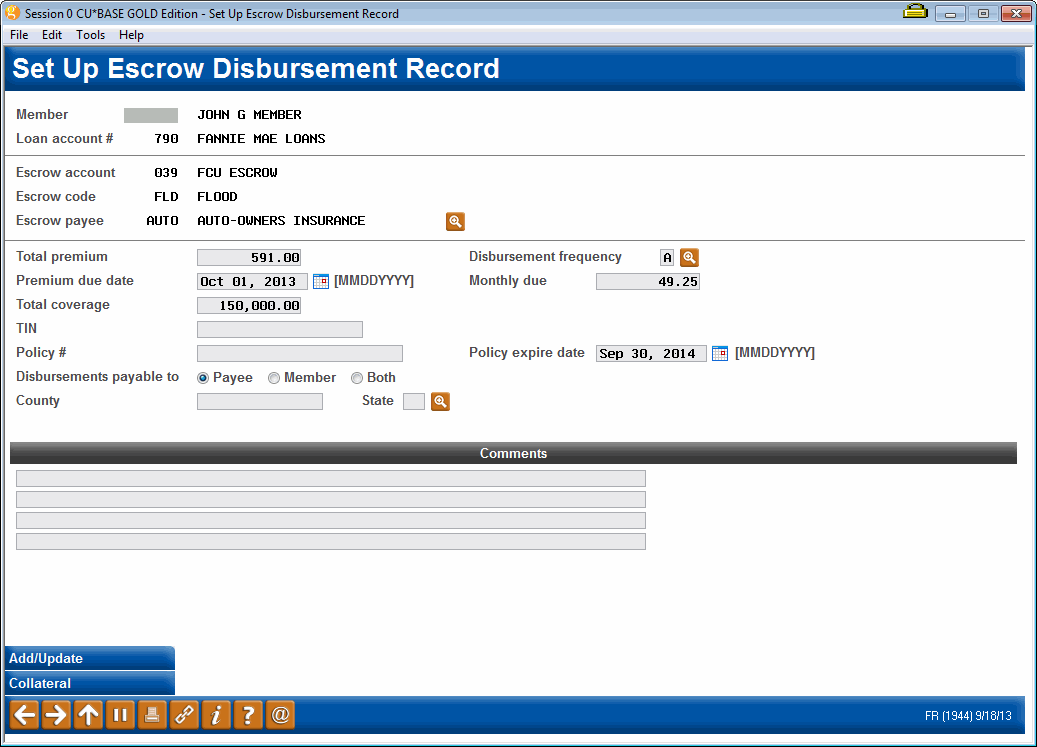1037x747 pixels.
Task: Open the Disbursement frequency lookup
Action: click(x=690, y=257)
